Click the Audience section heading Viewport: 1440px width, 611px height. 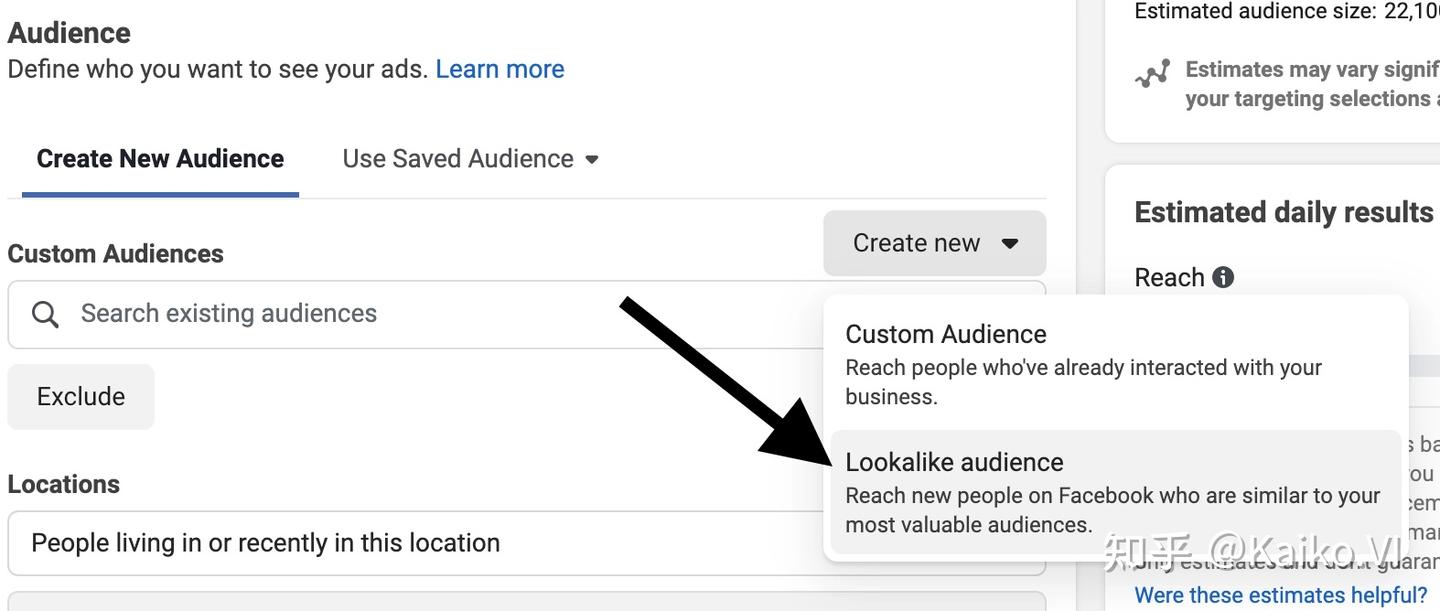pyautogui.click(x=69, y=33)
